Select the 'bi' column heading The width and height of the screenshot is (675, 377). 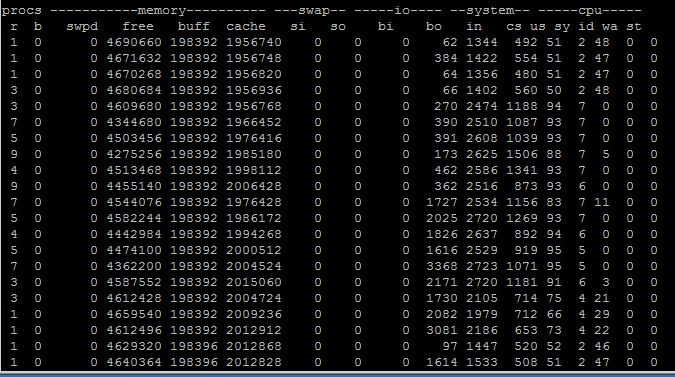click(385, 26)
